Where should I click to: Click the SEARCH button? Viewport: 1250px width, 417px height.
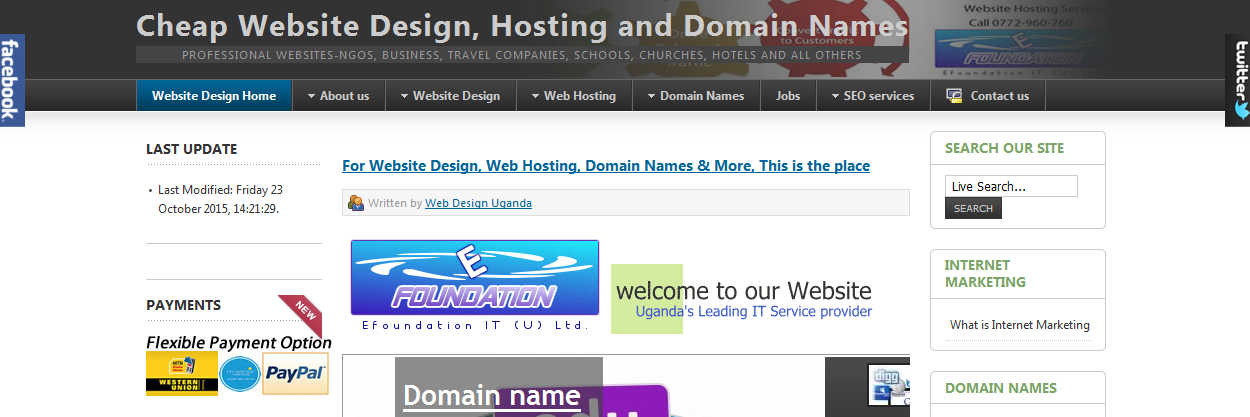coord(973,208)
